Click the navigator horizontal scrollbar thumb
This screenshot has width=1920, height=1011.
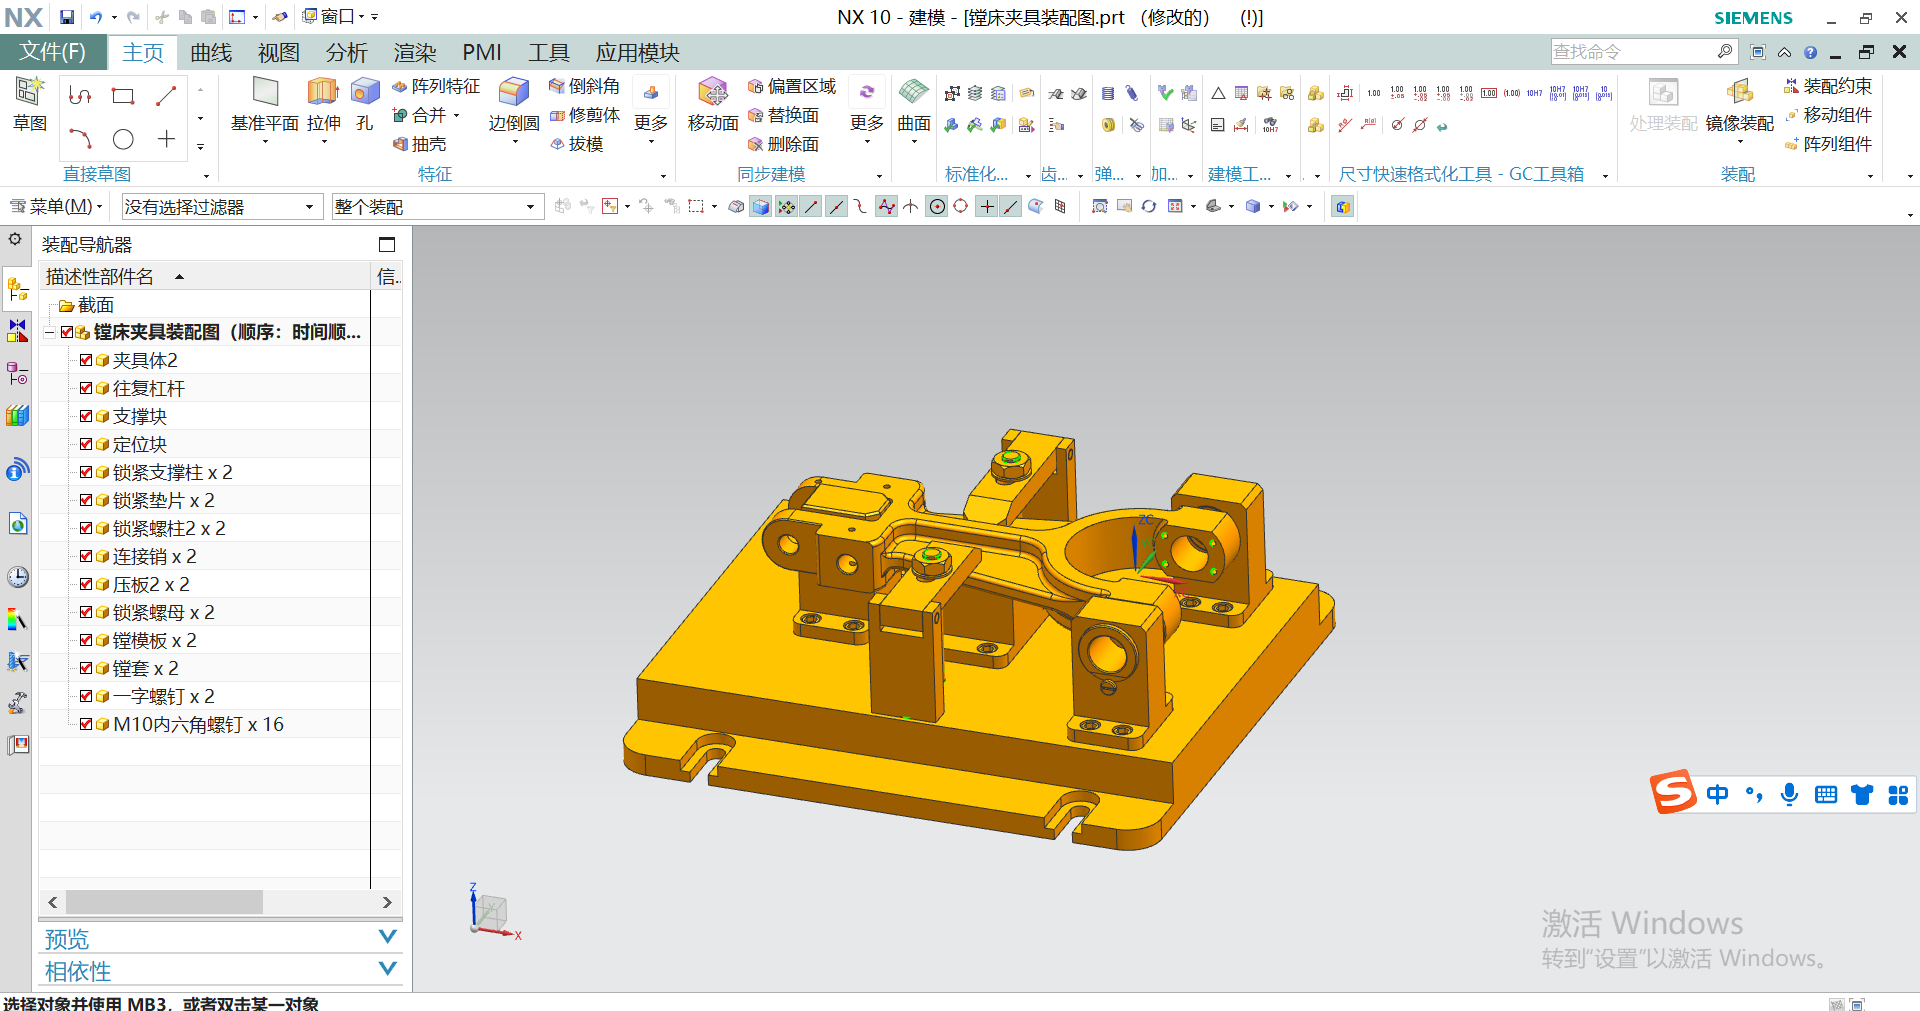164,902
